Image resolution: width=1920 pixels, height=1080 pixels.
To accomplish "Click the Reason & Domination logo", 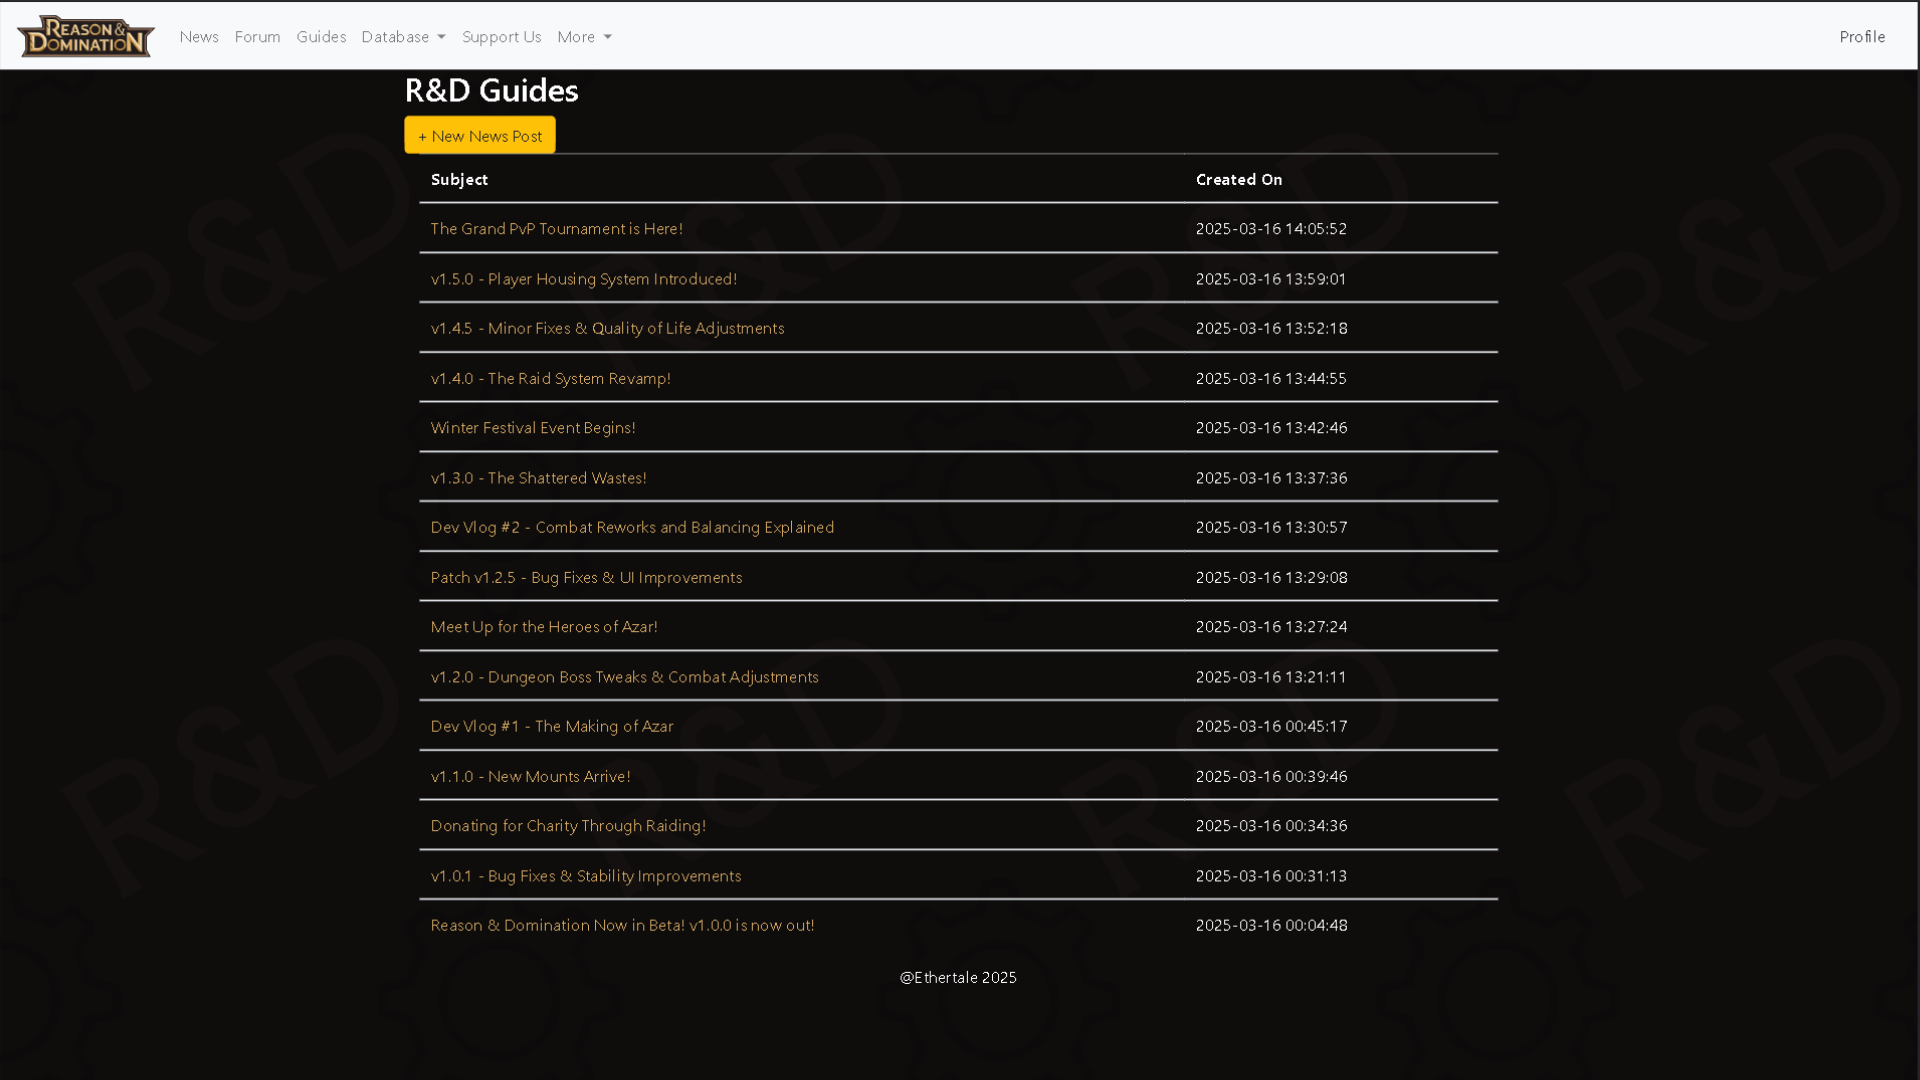I will click(x=85, y=36).
